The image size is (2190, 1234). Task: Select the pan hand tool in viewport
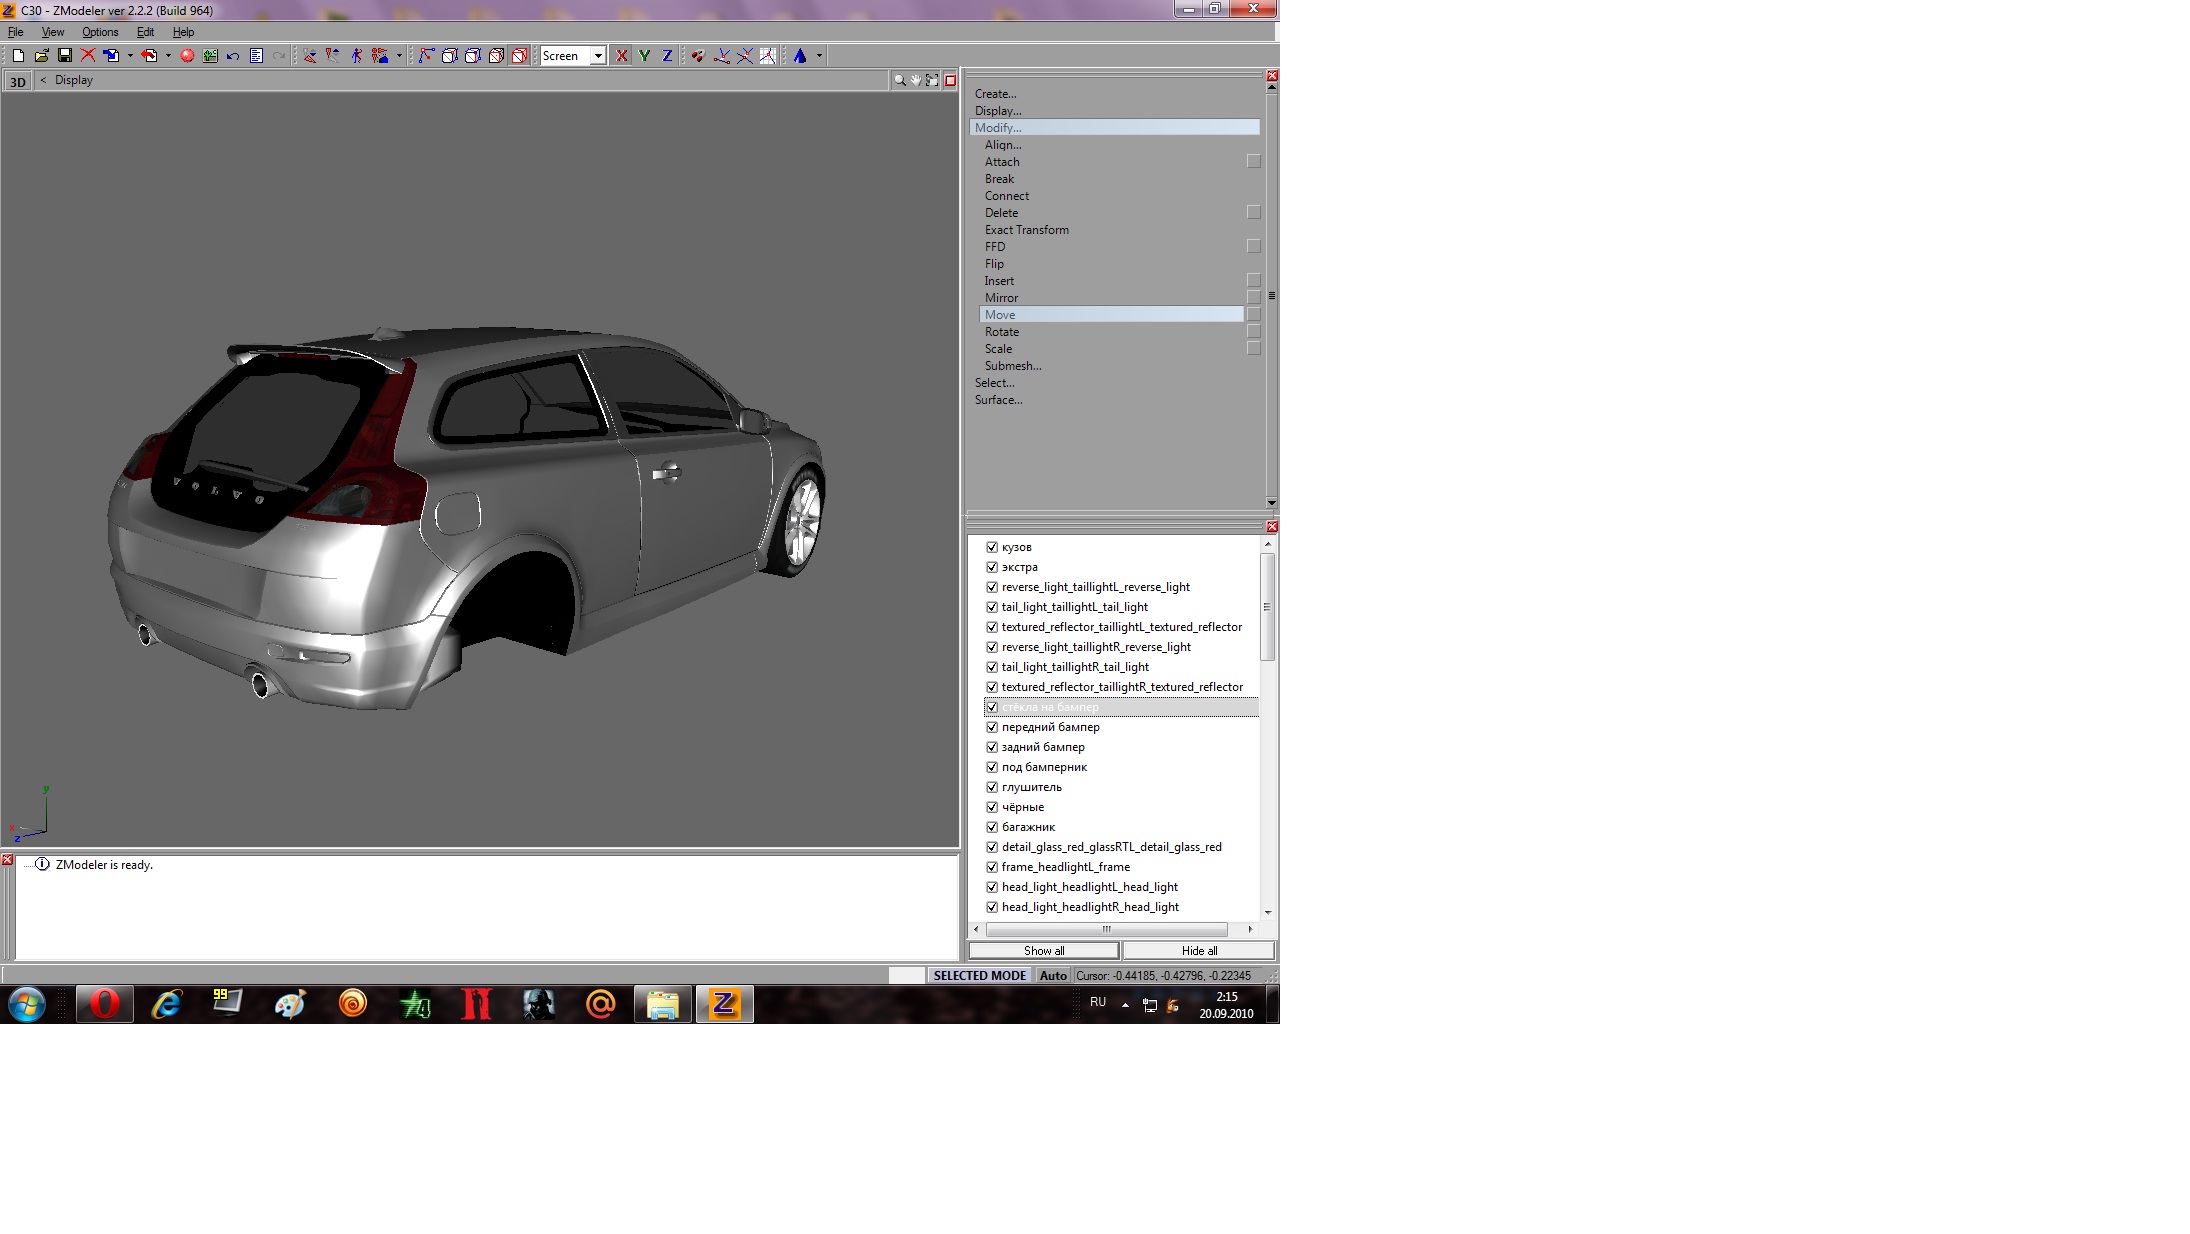tap(915, 80)
